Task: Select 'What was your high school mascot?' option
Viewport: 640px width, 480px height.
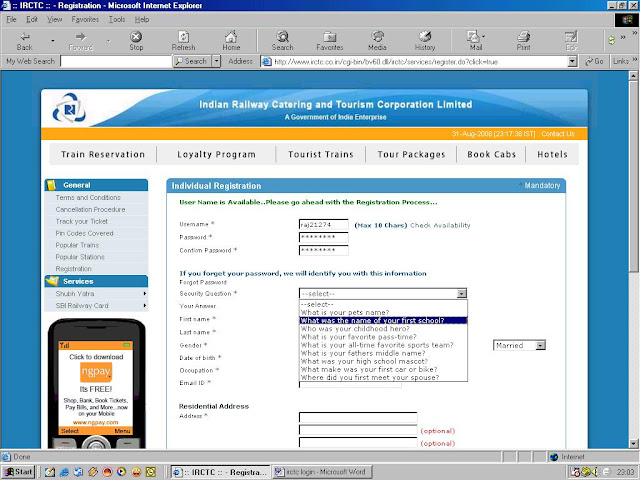Action: (383, 361)
